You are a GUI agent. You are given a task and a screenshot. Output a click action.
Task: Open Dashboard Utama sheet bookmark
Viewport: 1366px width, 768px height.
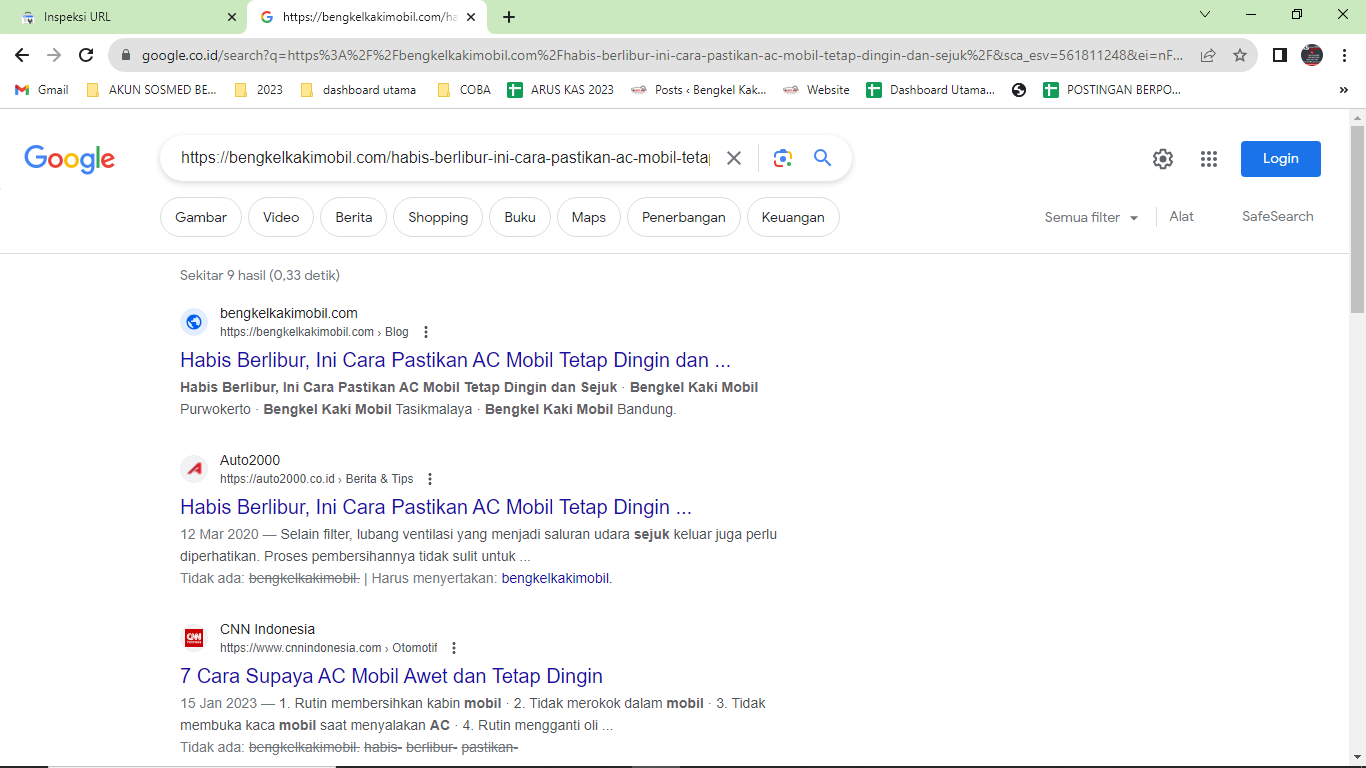tap(931, 90)
